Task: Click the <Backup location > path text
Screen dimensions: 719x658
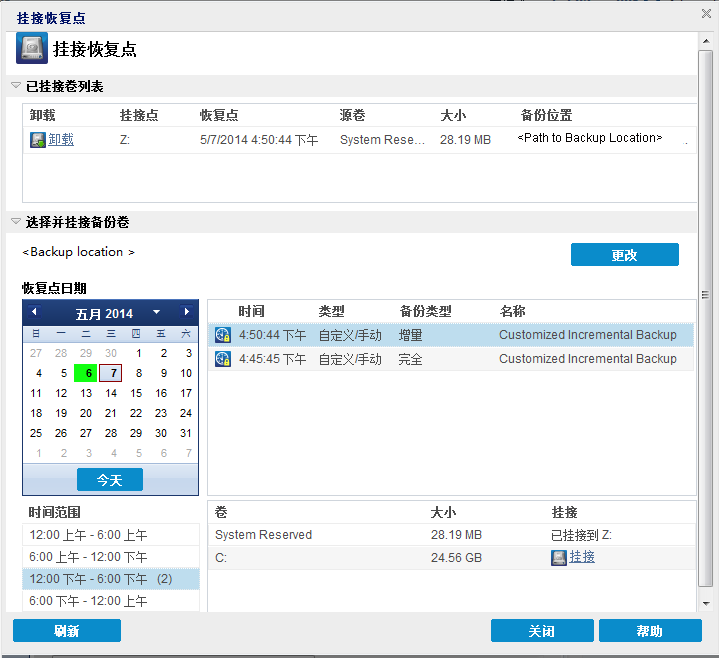Action: [x=78, y=252]
